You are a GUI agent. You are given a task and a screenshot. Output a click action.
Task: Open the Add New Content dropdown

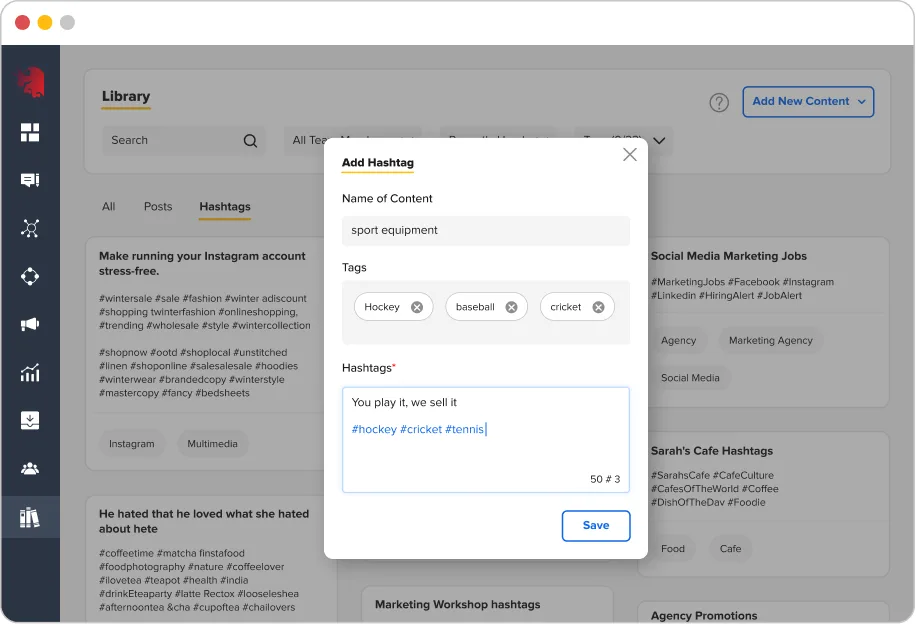(808, 102)
